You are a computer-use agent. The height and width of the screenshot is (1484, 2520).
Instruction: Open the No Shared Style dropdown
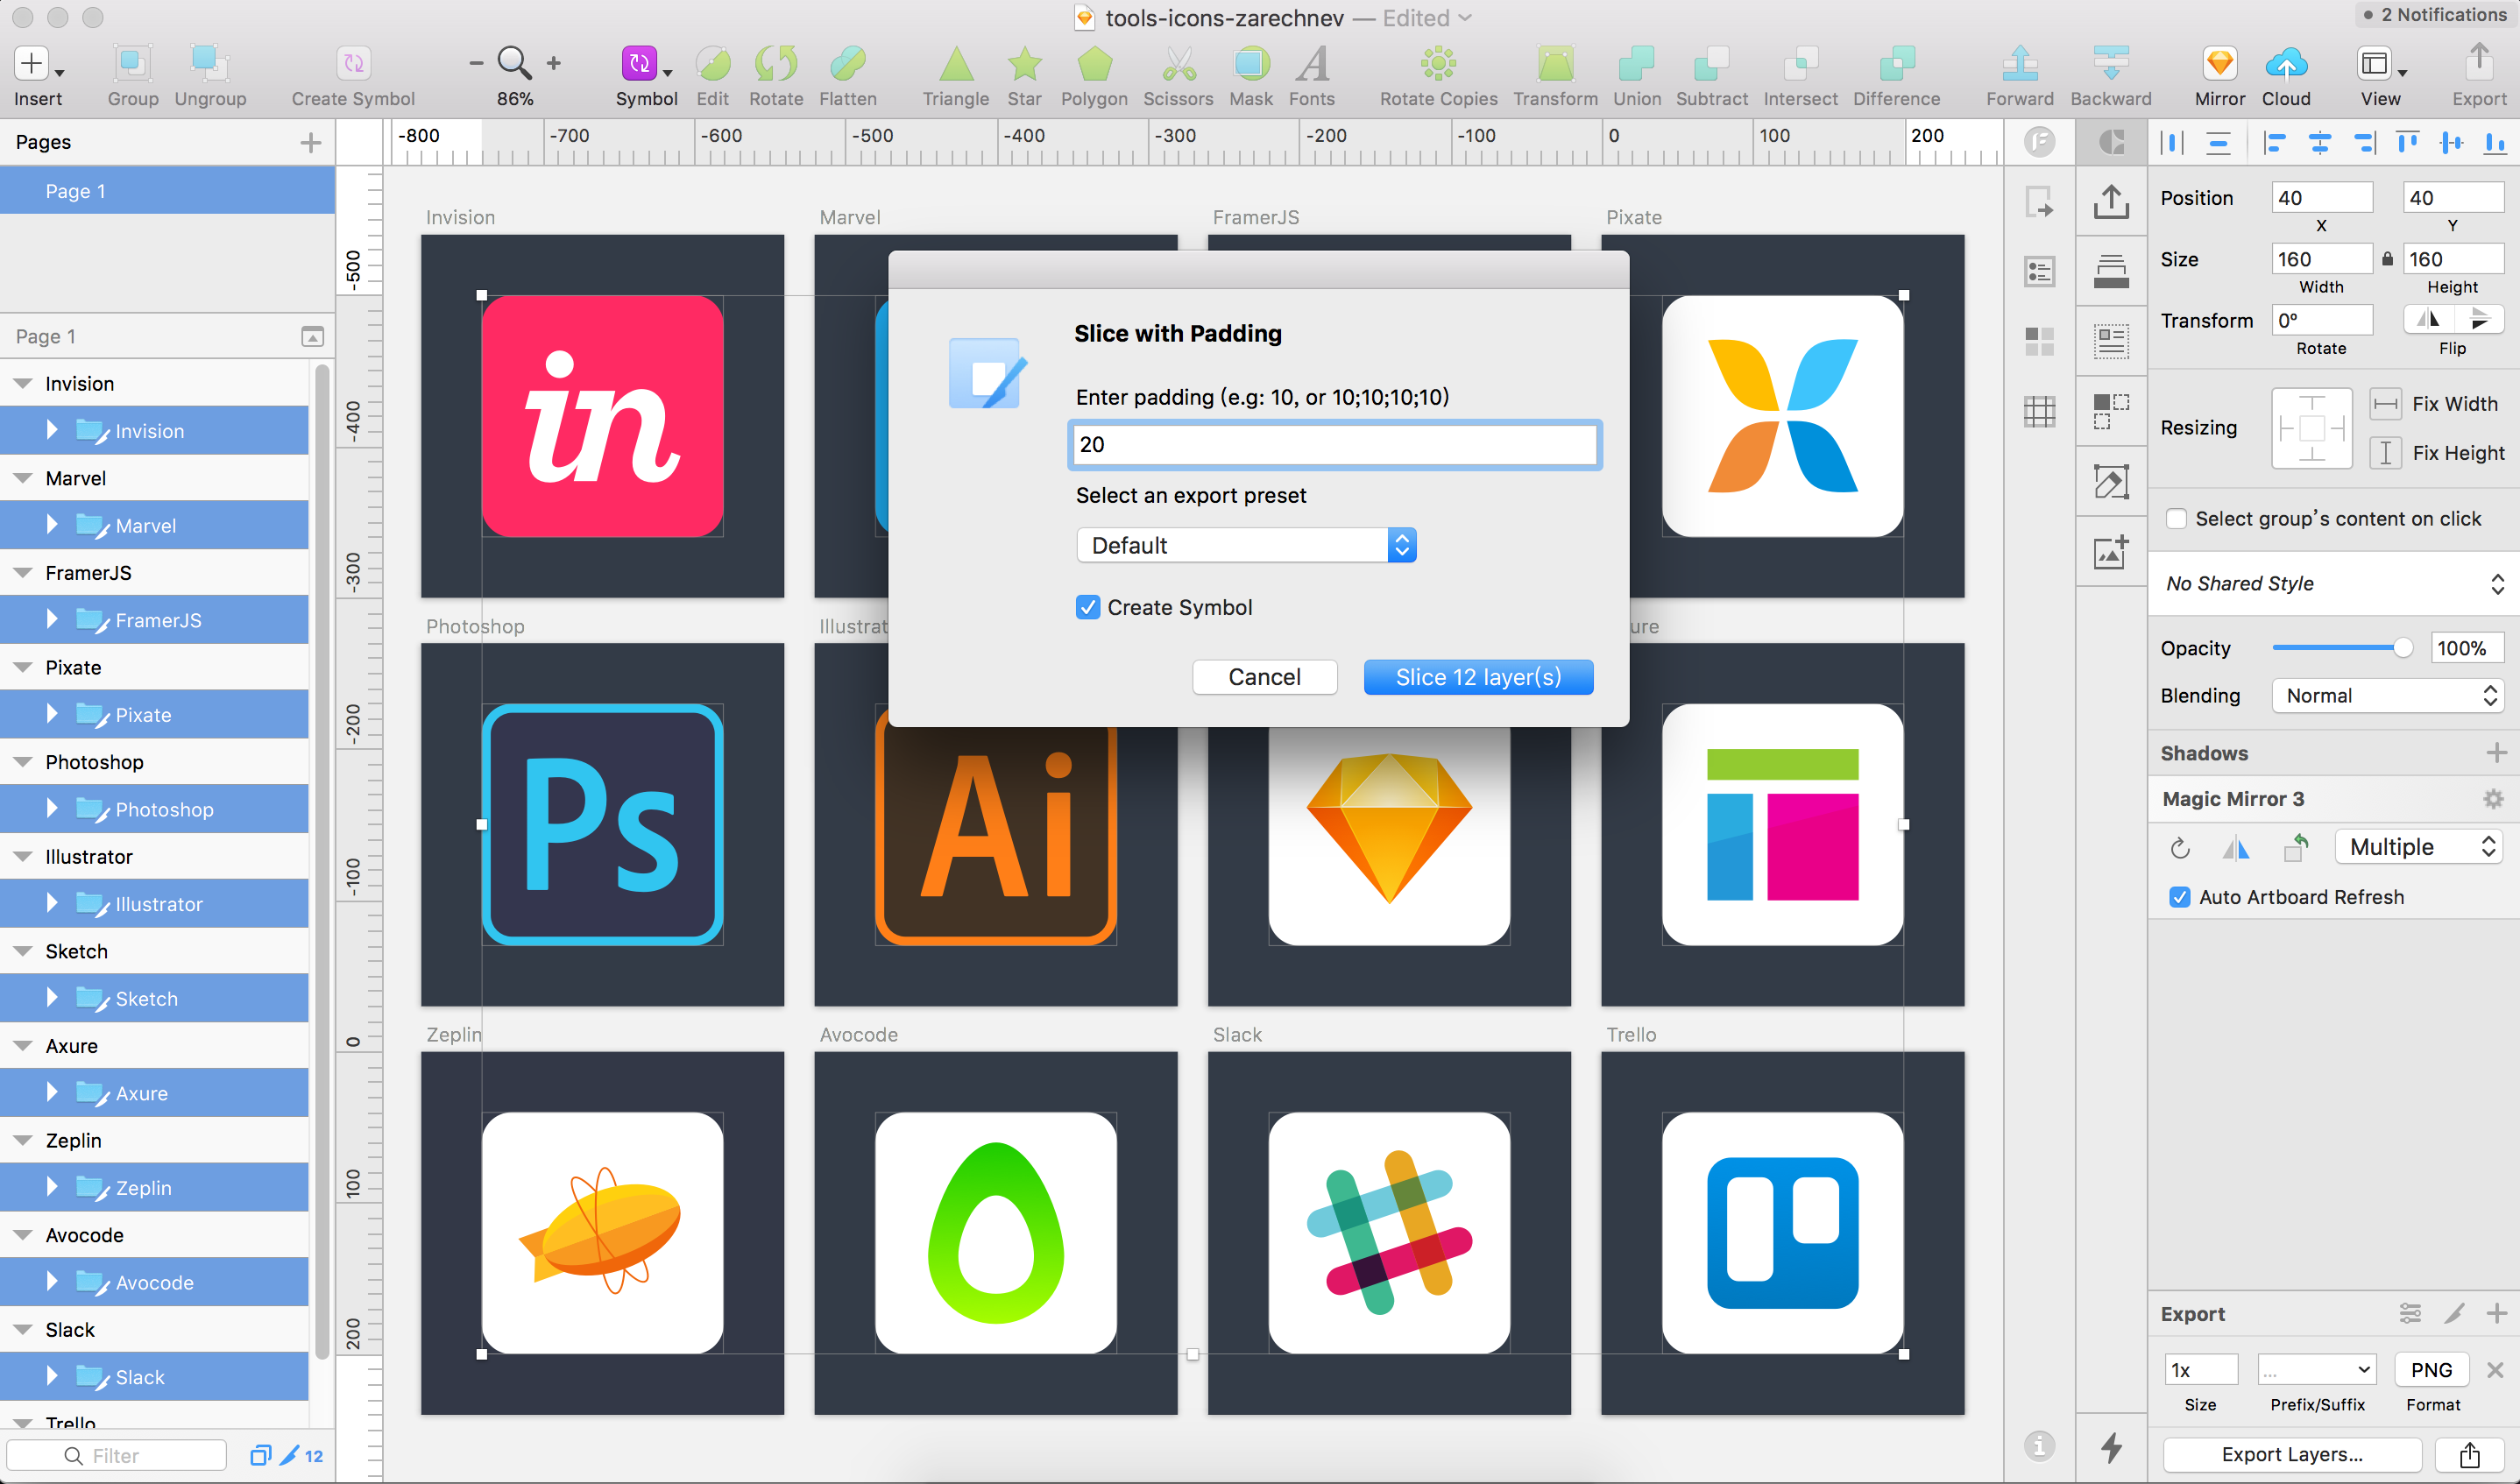(2333, 583)
